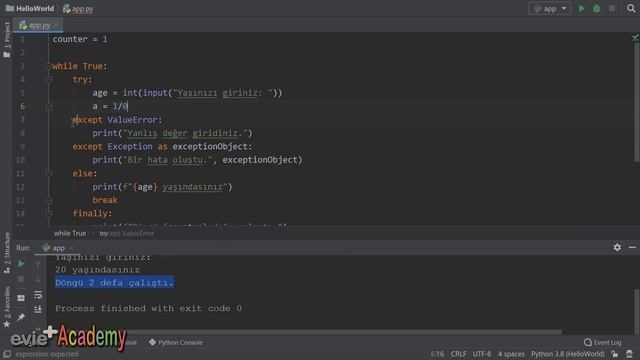The height and width of the screenshot is (360, 640).
Task: Click the editor vertical scrollbar
Action: [x=637, y=102]
